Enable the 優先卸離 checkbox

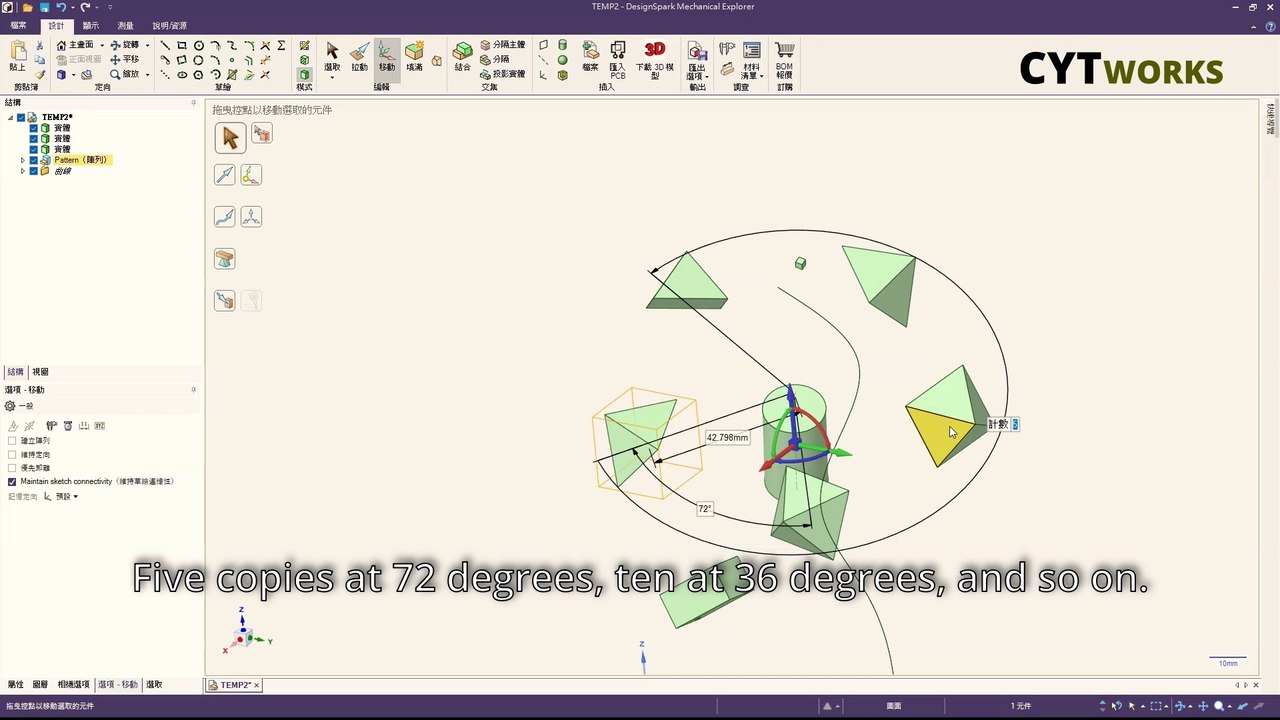coord(12,468)
